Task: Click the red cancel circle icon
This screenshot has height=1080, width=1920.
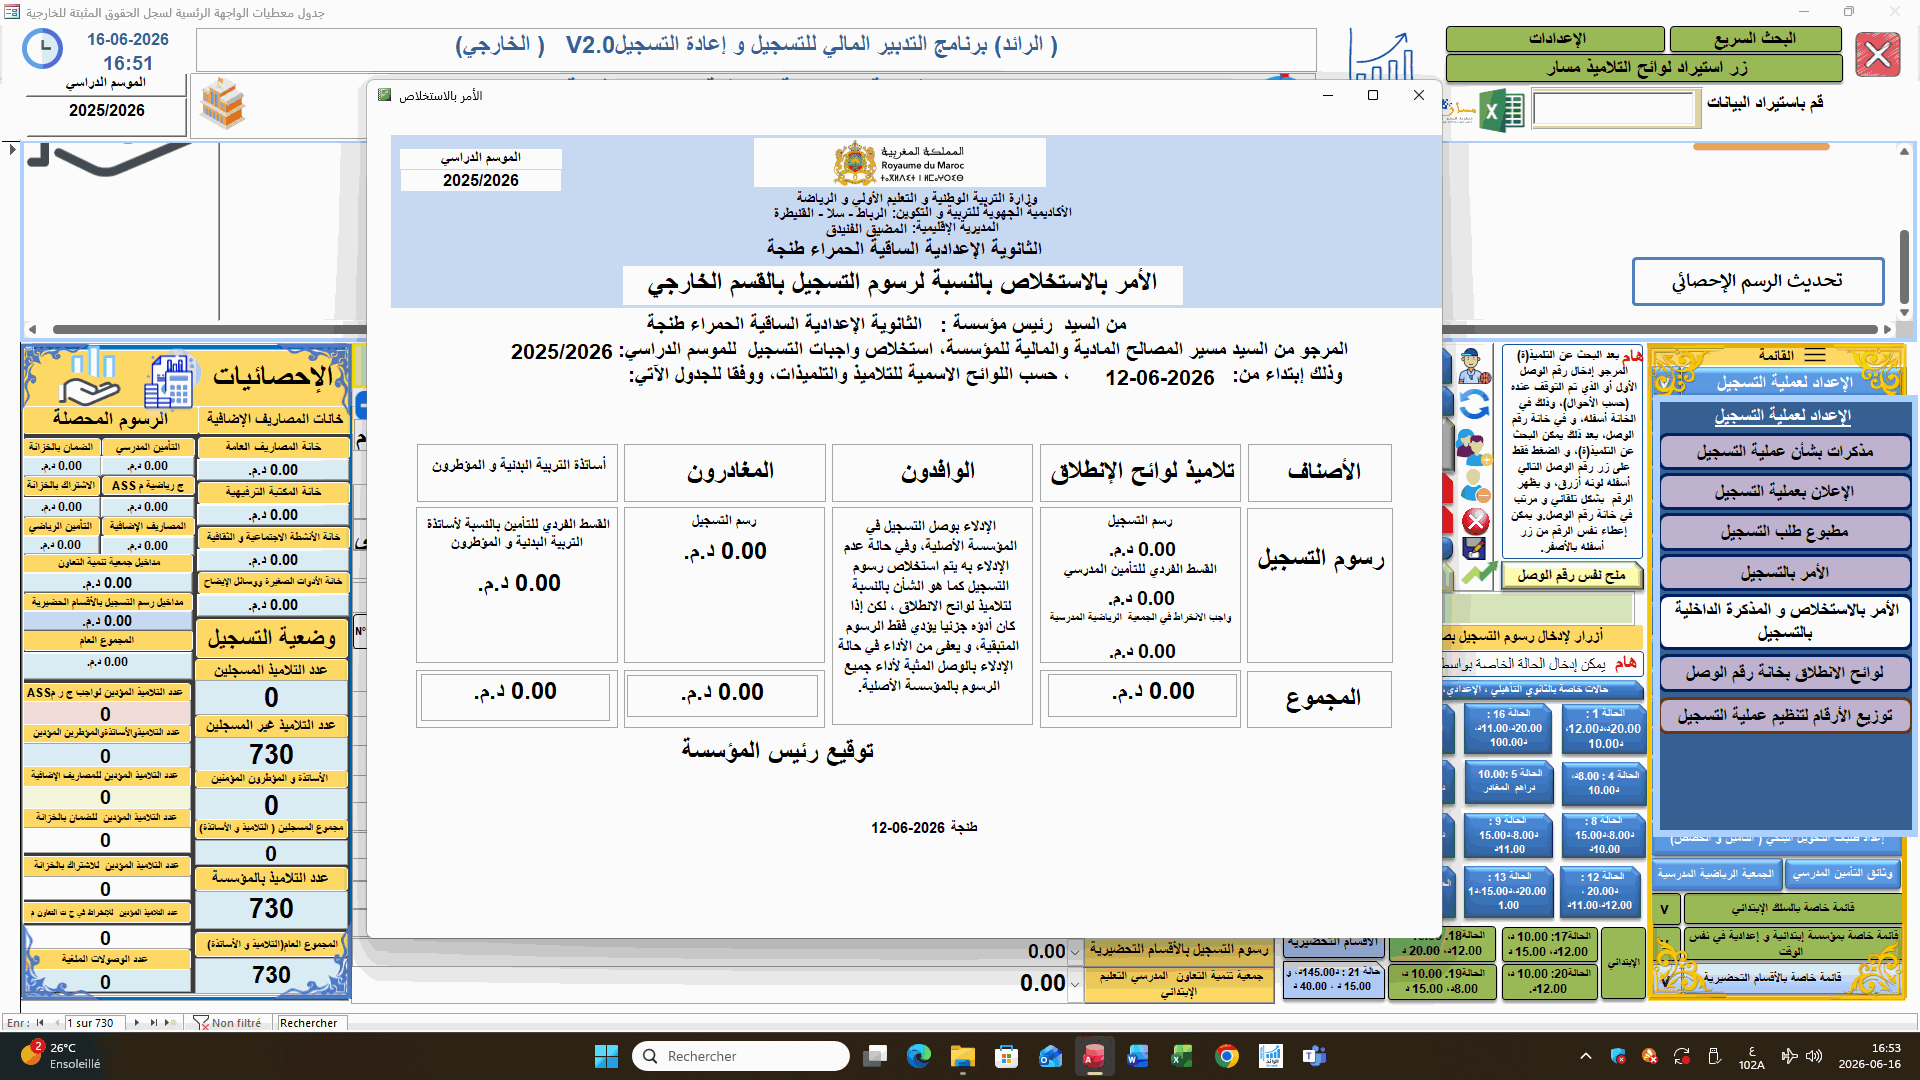Action: (x=1475, y=521)
